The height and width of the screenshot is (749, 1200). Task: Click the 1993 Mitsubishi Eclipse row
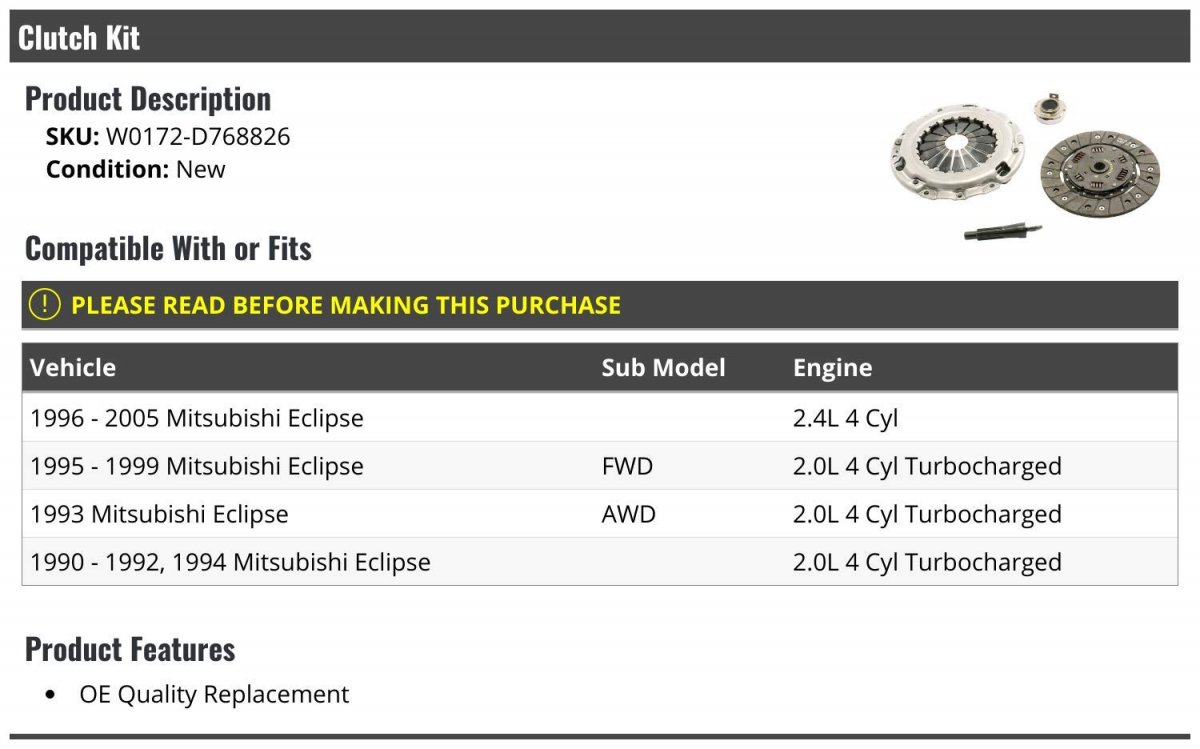pyautogui.click(x=600, y=514)
